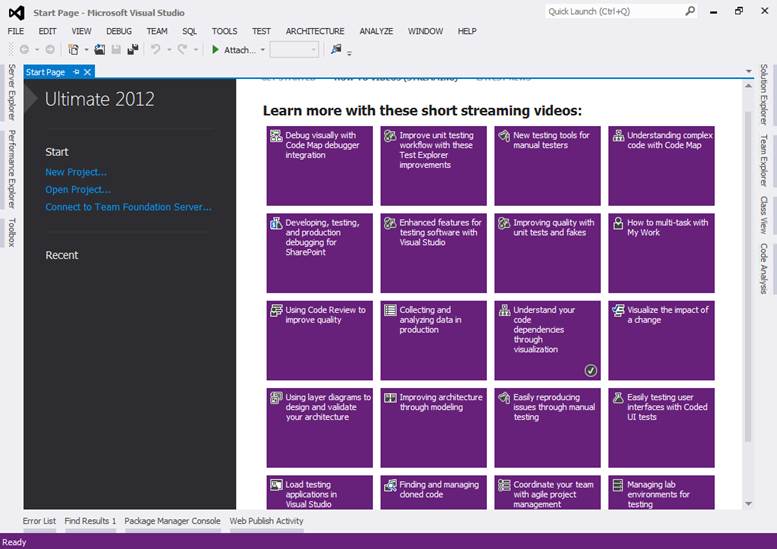
Task: Click icon on Understanding complex code tile
Action: point(618,136)
